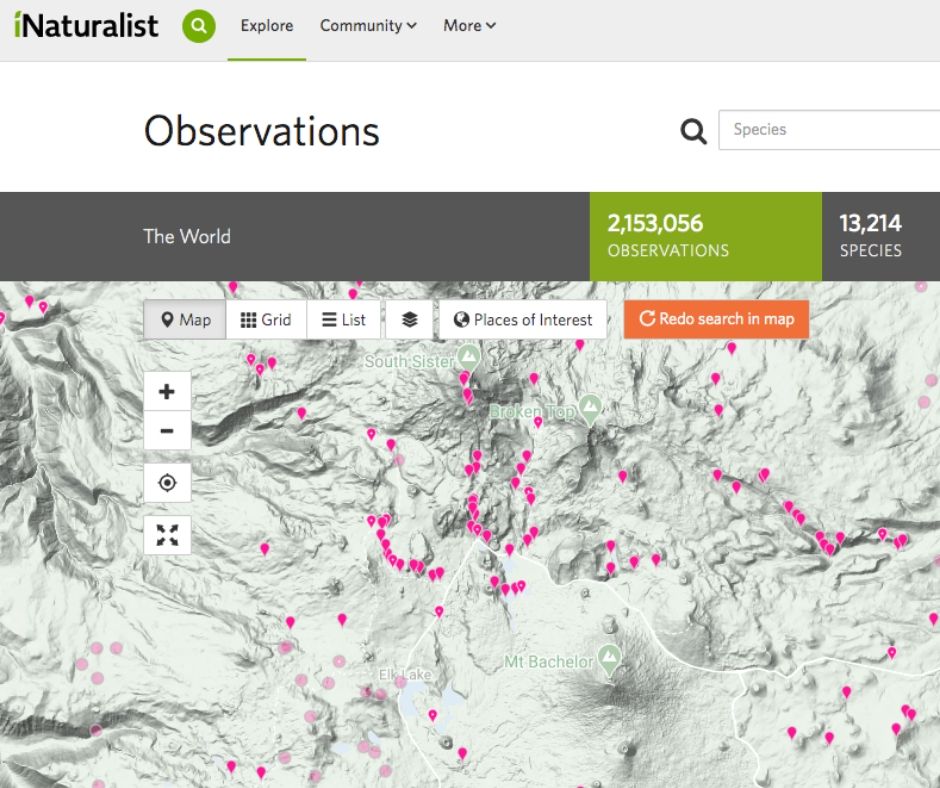The height and width of the screenshot is (788, 940).
Task: Click the magnifier icon beside Species field
Action: tap(694, 130)
